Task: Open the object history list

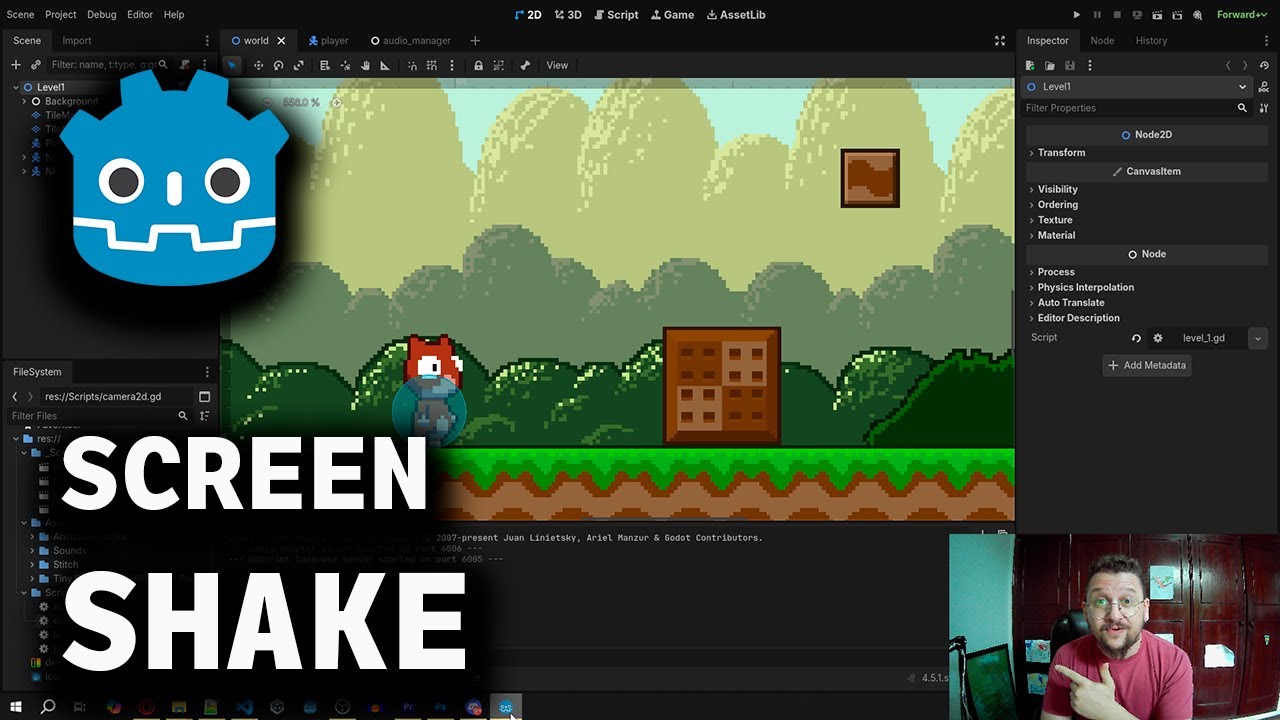Action: [x=1264, y=65]
